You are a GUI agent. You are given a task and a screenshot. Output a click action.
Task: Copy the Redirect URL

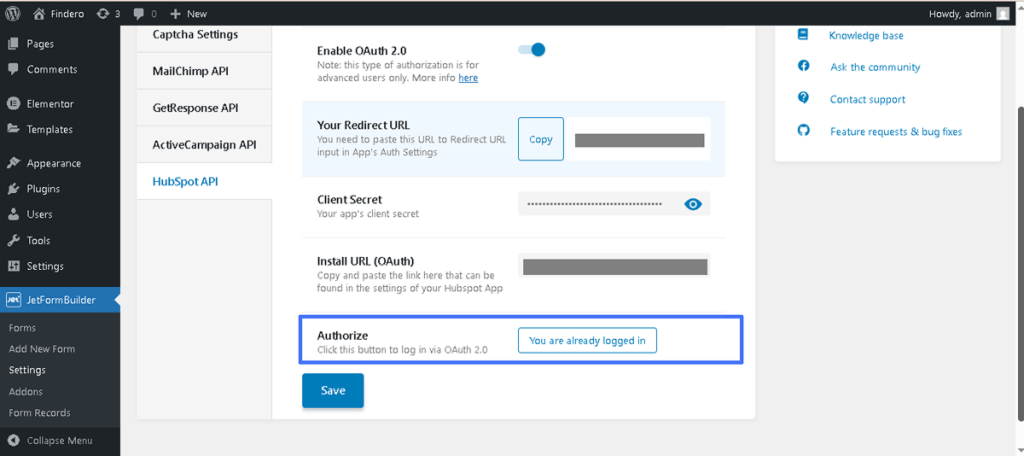(x=541, y=139)
